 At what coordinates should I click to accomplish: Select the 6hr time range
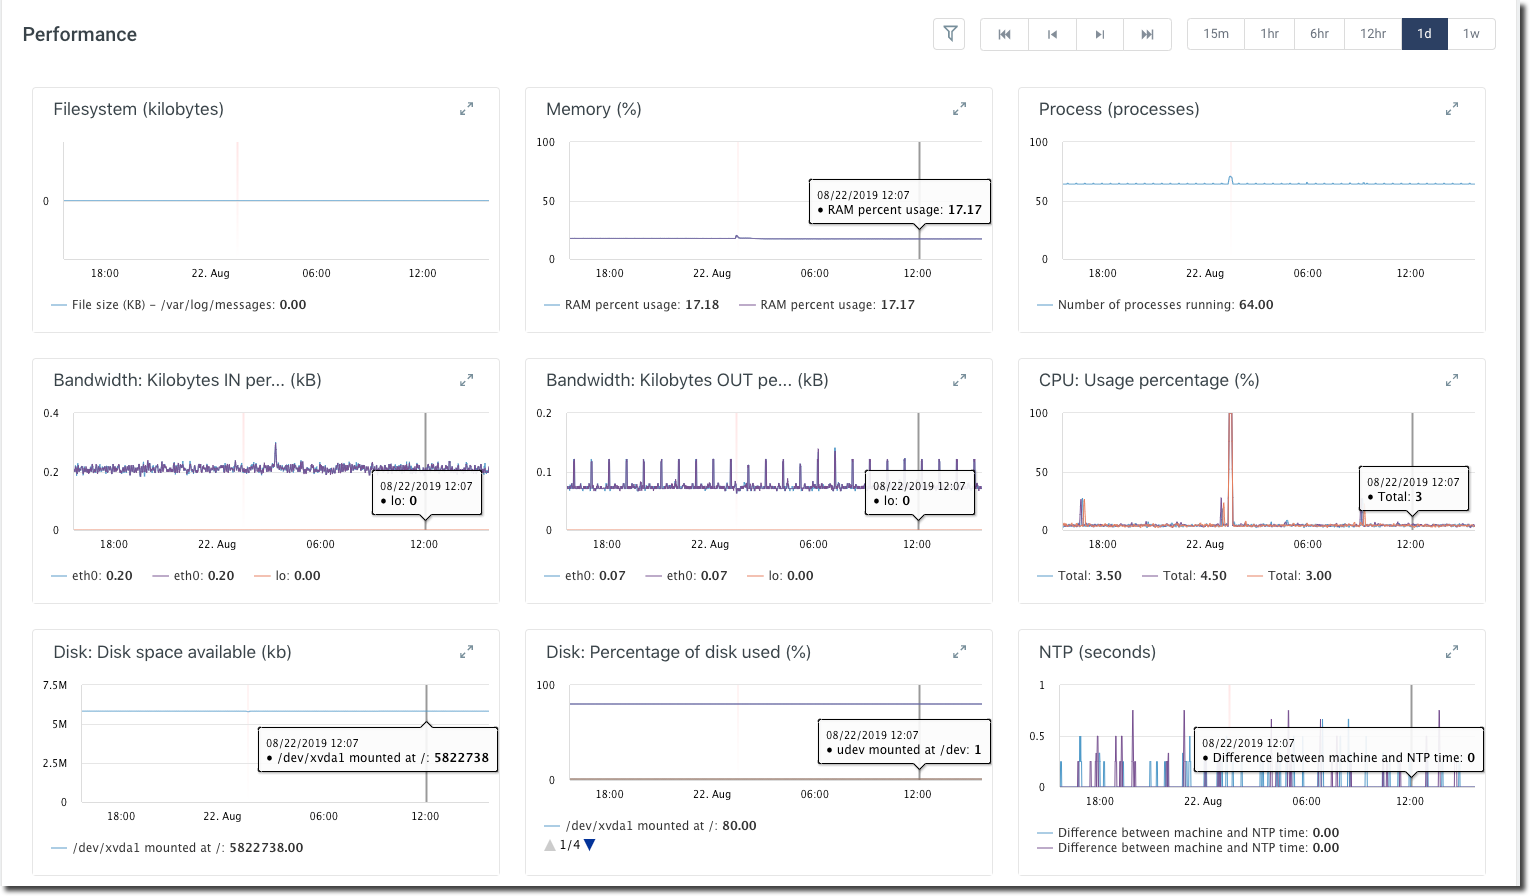coord(1319,34)
